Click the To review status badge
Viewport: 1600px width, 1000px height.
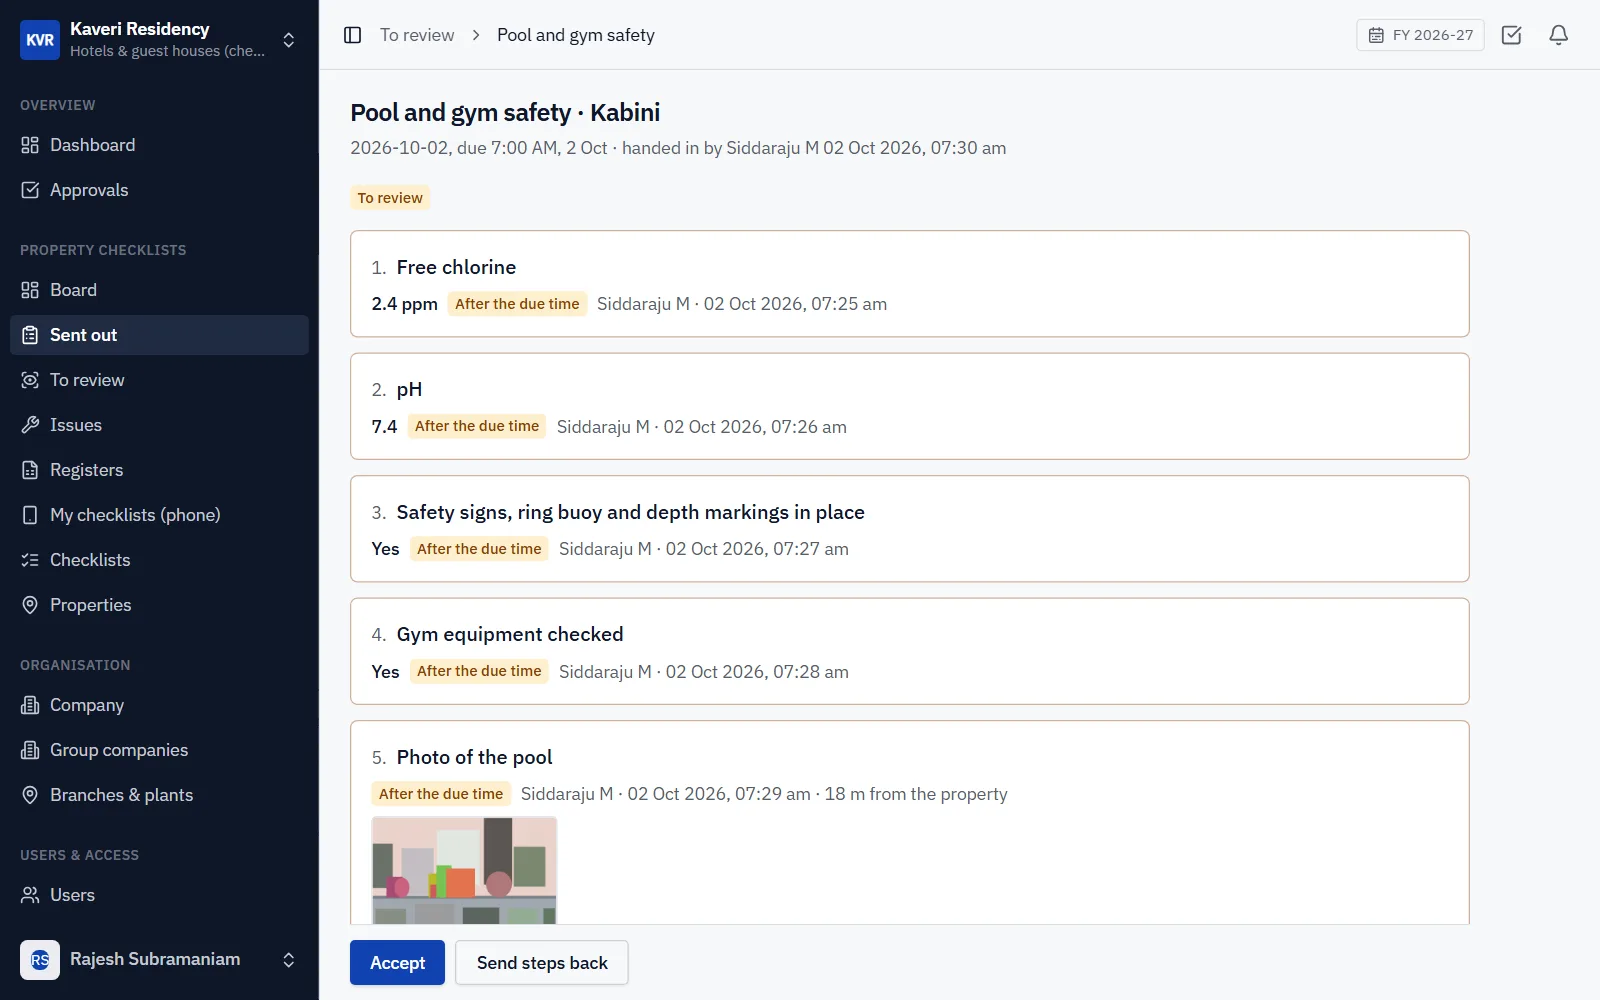(x=390, y=198)
